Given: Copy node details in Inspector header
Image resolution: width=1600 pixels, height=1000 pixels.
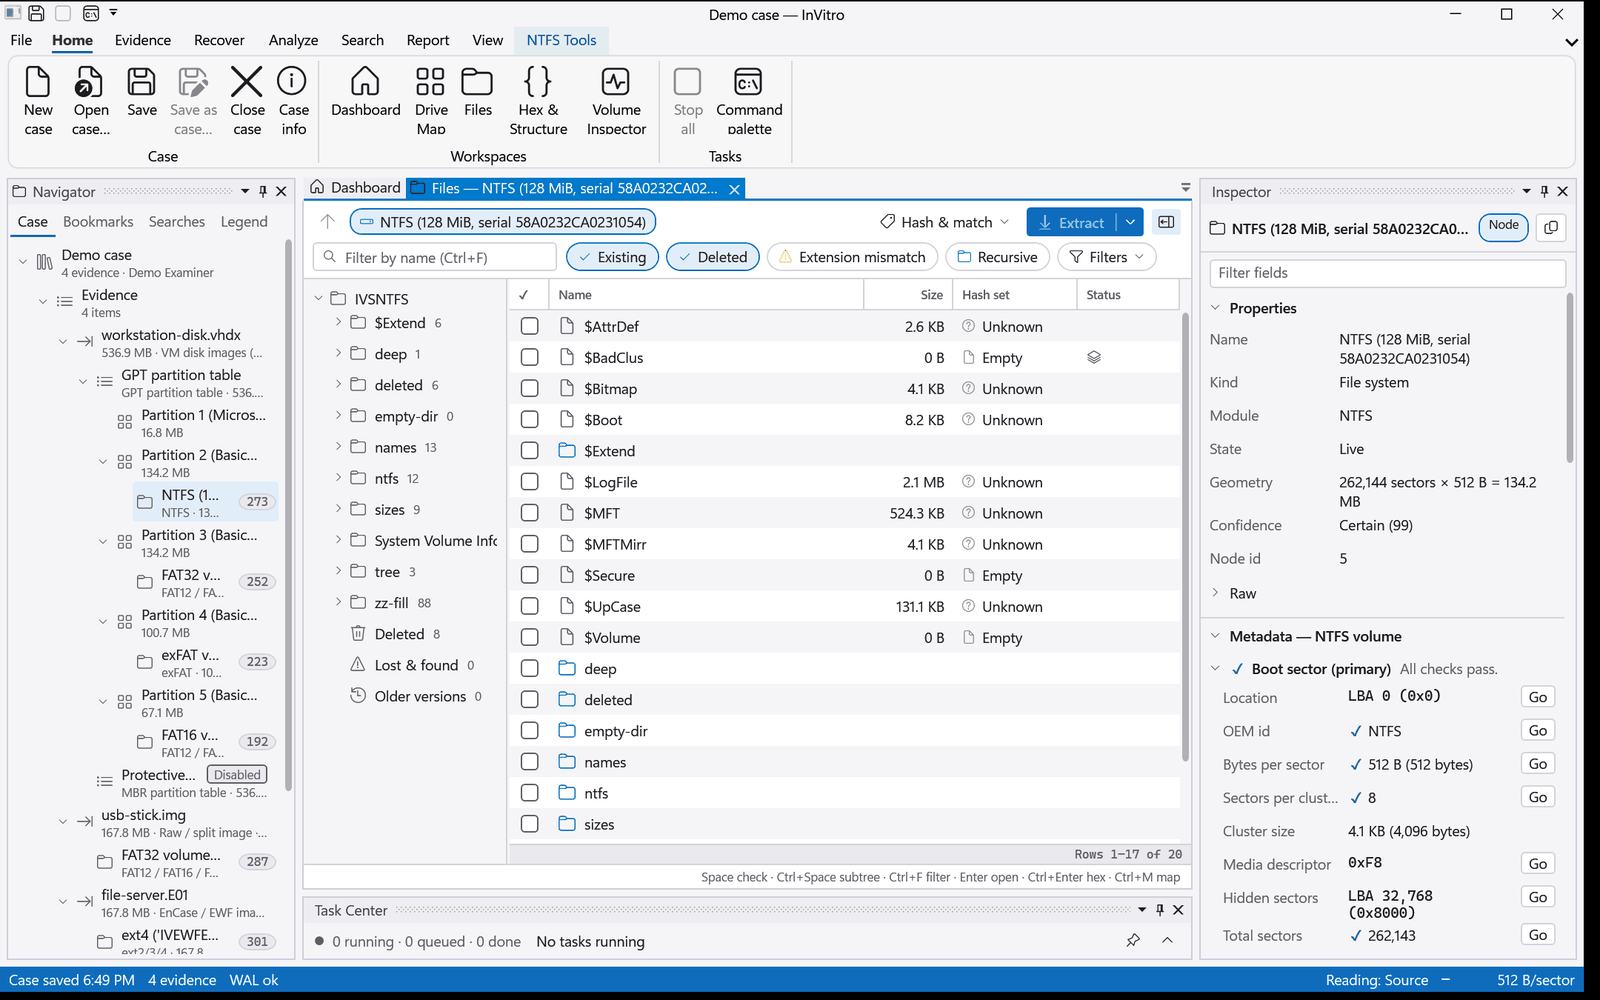Looking at the screenshot, I should click(x=1551, y=227).
